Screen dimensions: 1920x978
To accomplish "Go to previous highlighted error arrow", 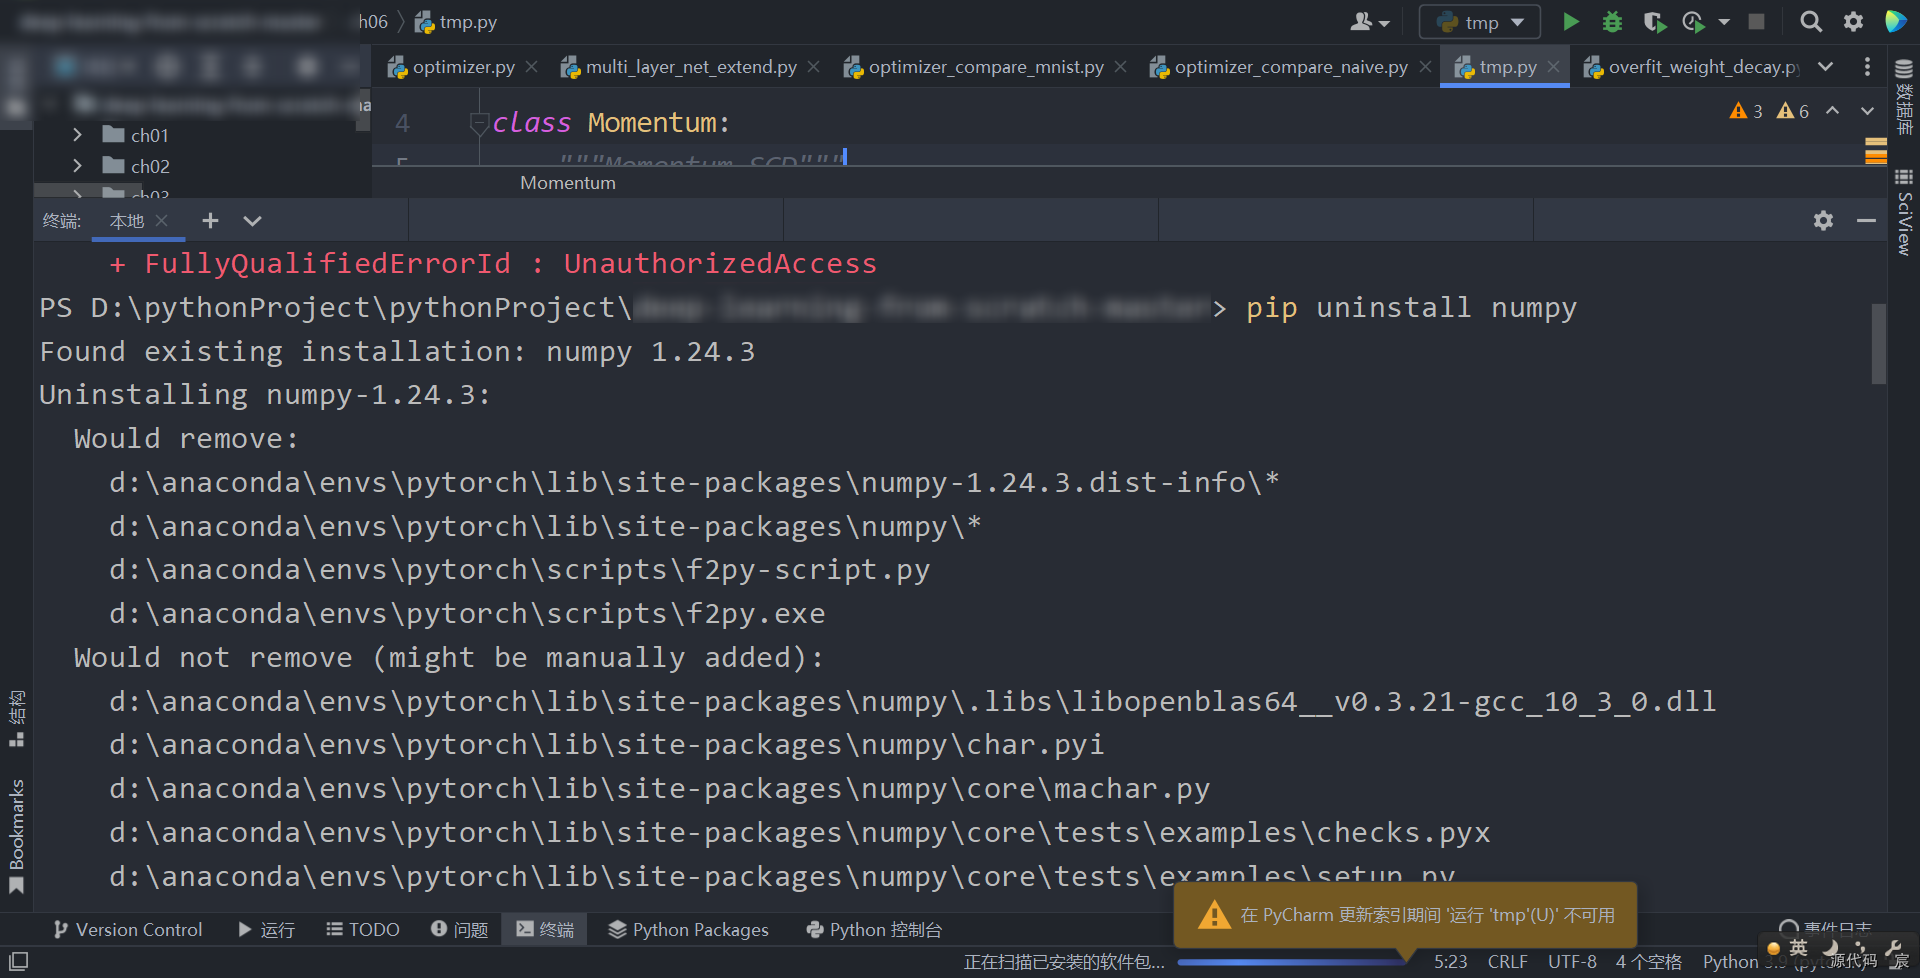I will pyautogui.click(x=1832, y=111).
